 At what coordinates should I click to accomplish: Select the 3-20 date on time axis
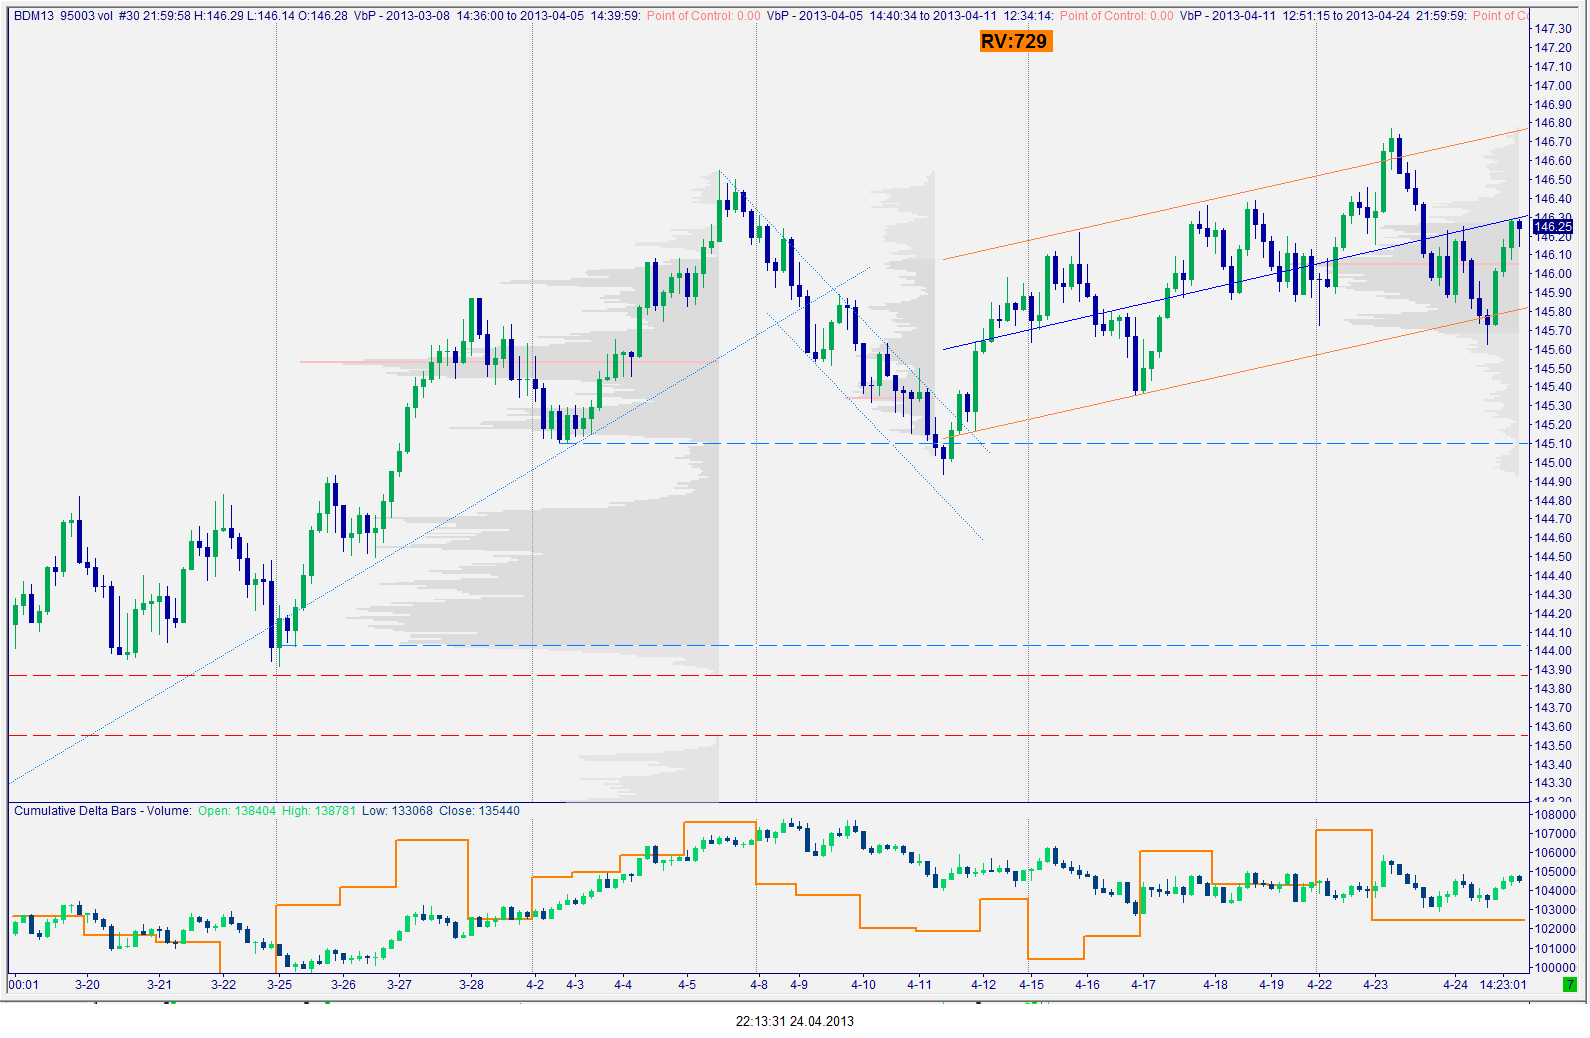coord(87,985)
